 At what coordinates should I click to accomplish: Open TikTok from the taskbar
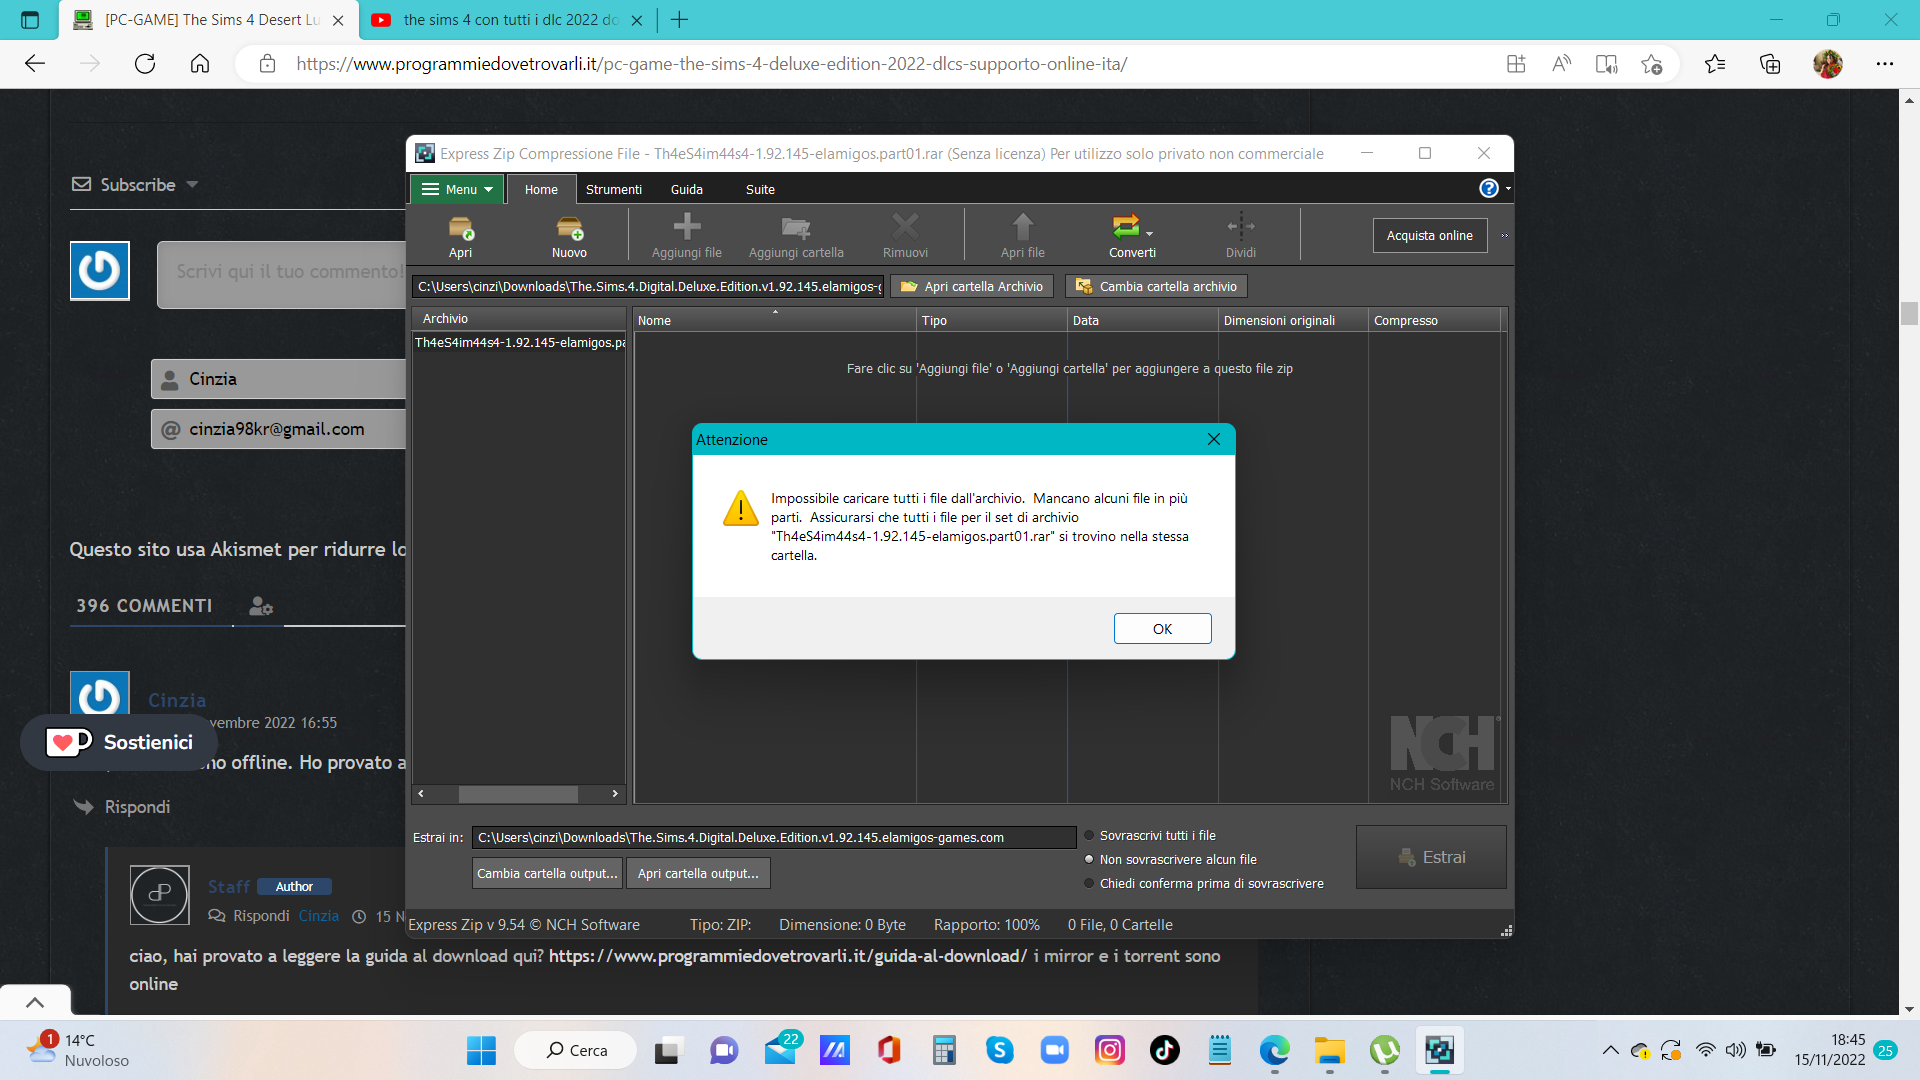pyautogui.click(x=1164, y=1050)
